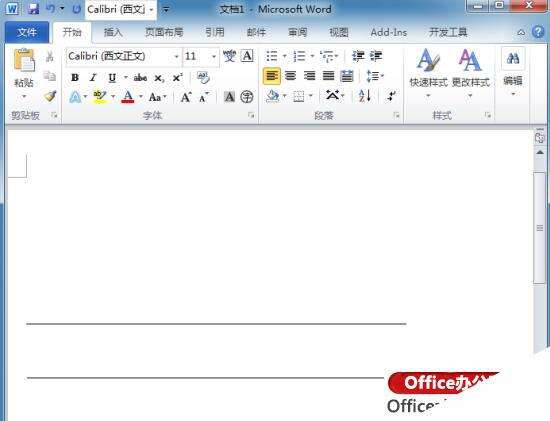550x421 pixels.
Task: Open Font dialog launcher
Action: (x=251, y=115)
